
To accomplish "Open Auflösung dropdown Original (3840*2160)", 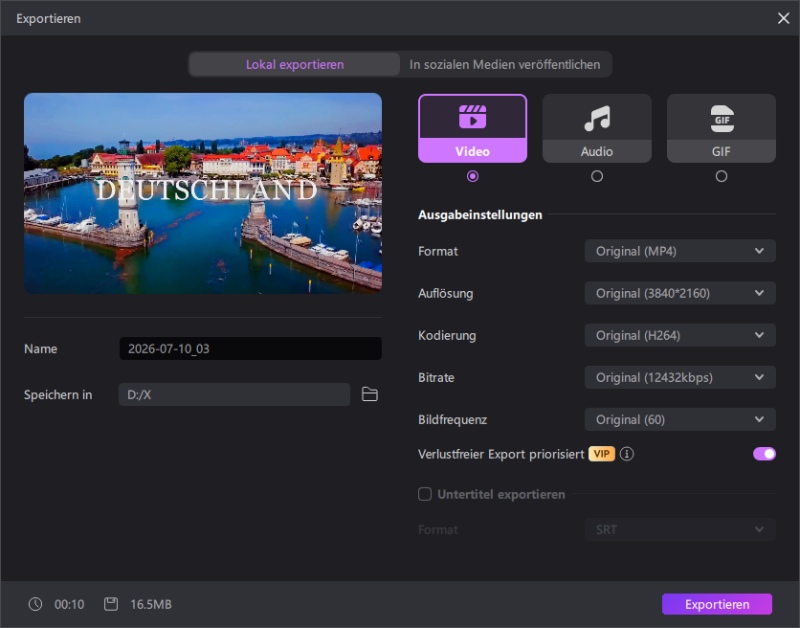I will [680, 293].
